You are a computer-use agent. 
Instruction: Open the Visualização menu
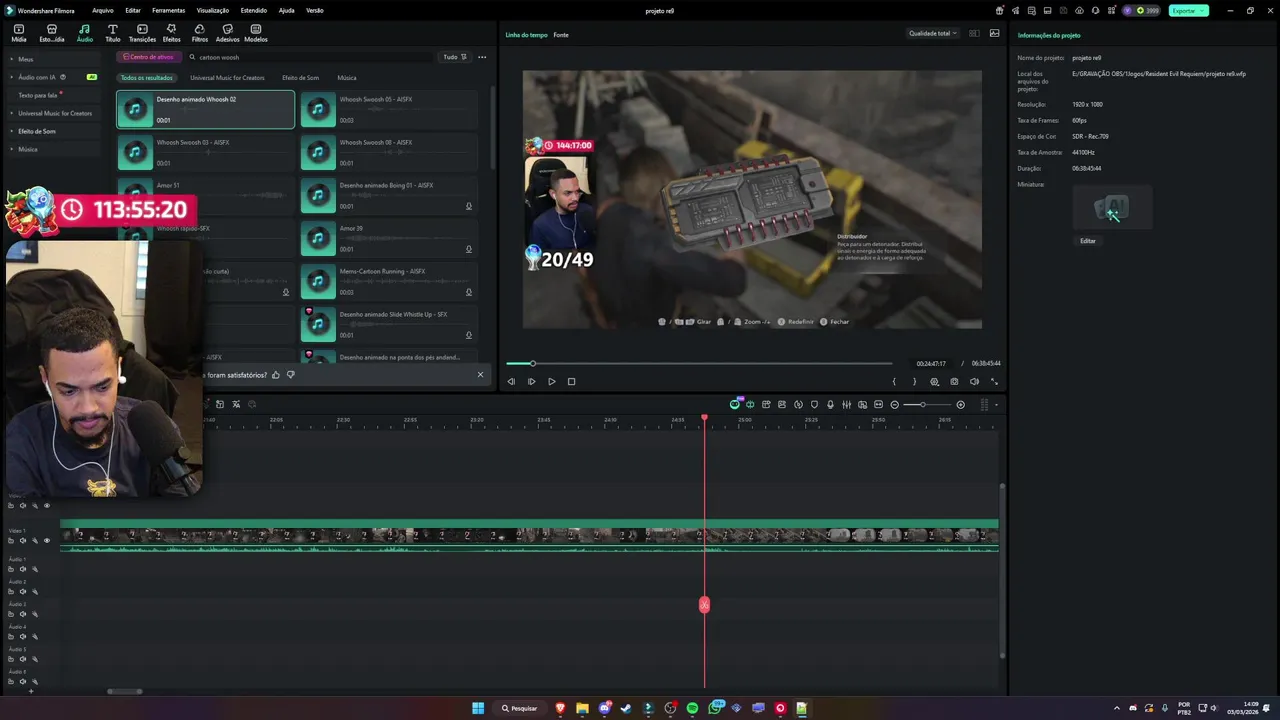pos(213,10)
